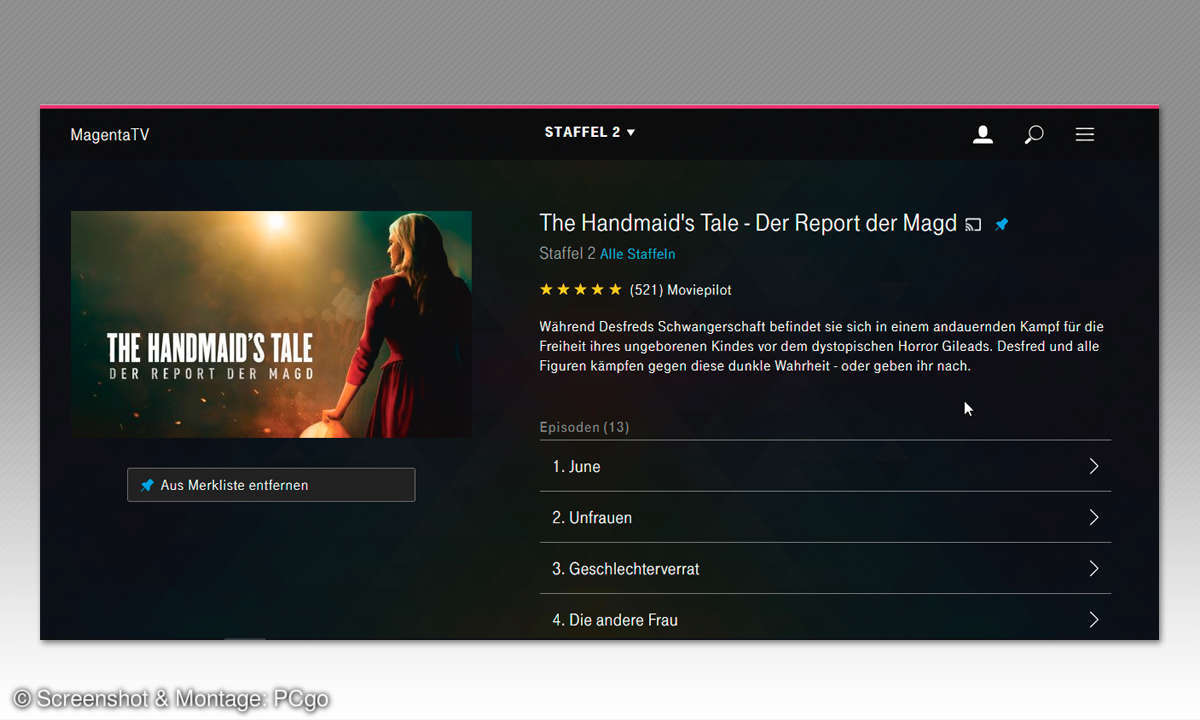Click The Handmaid's Tale poster thumbnail
The height and width of the screenshot is (720, 1200).
(x=271, y=324)
